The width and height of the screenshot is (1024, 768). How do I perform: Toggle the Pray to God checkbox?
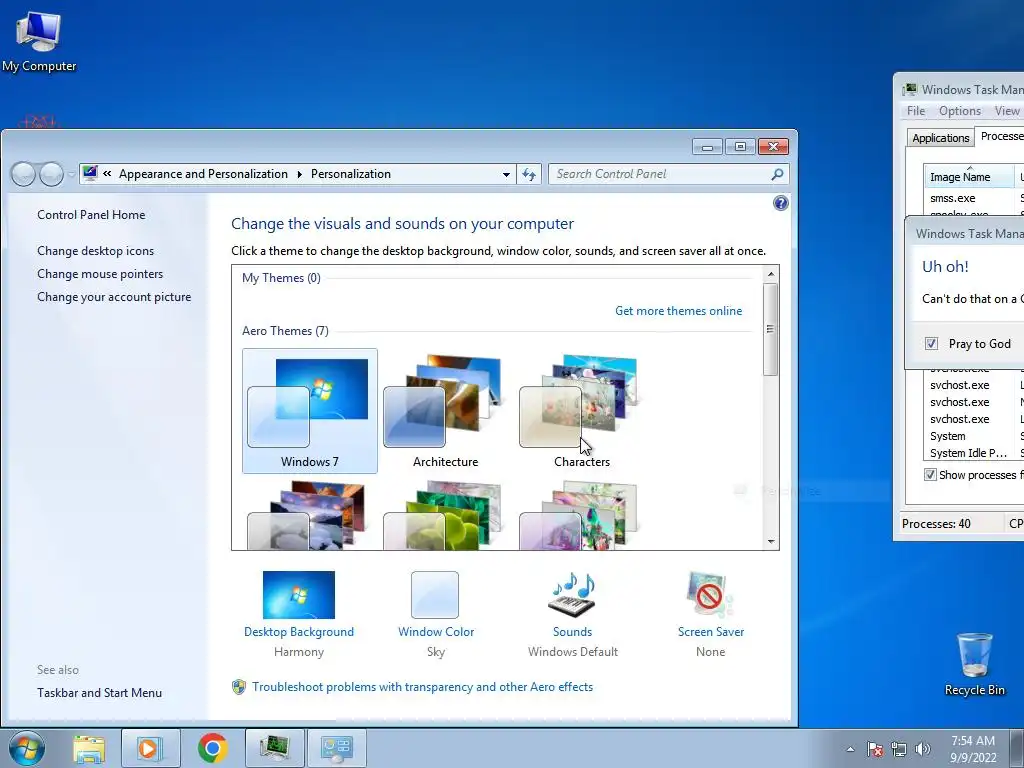932,344
